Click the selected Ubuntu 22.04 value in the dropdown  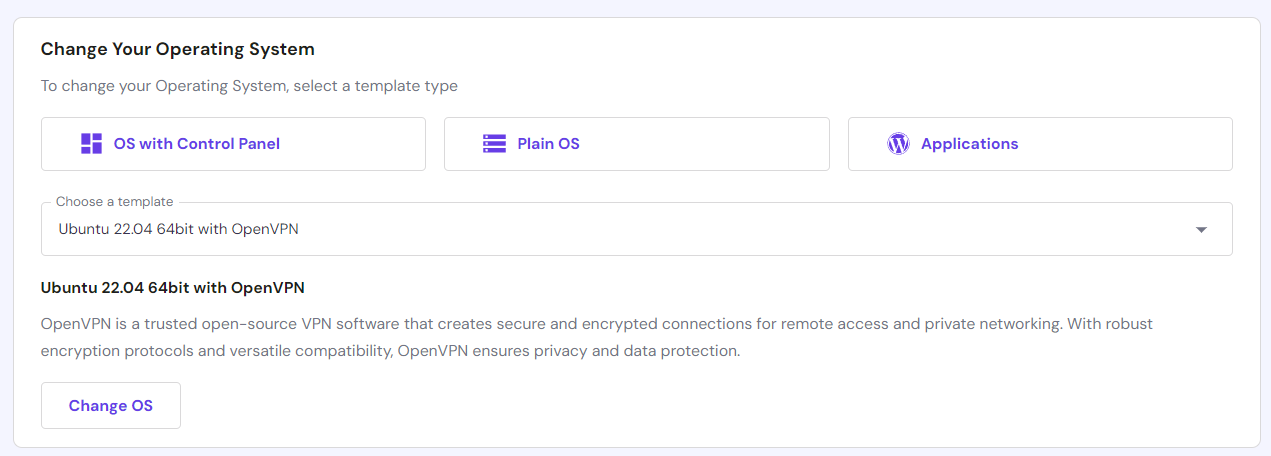179,229
